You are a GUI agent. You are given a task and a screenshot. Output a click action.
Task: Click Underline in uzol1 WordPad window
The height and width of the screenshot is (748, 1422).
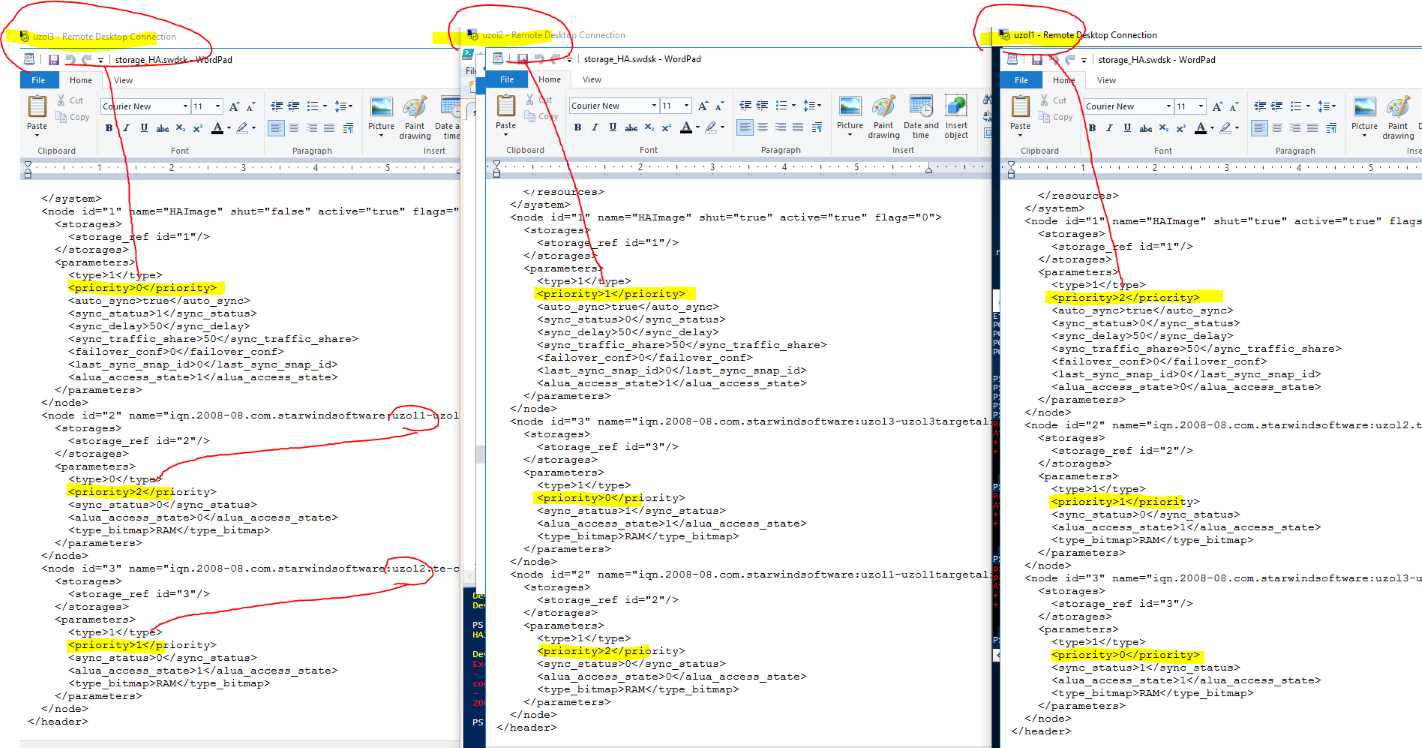pos(1126,128)
